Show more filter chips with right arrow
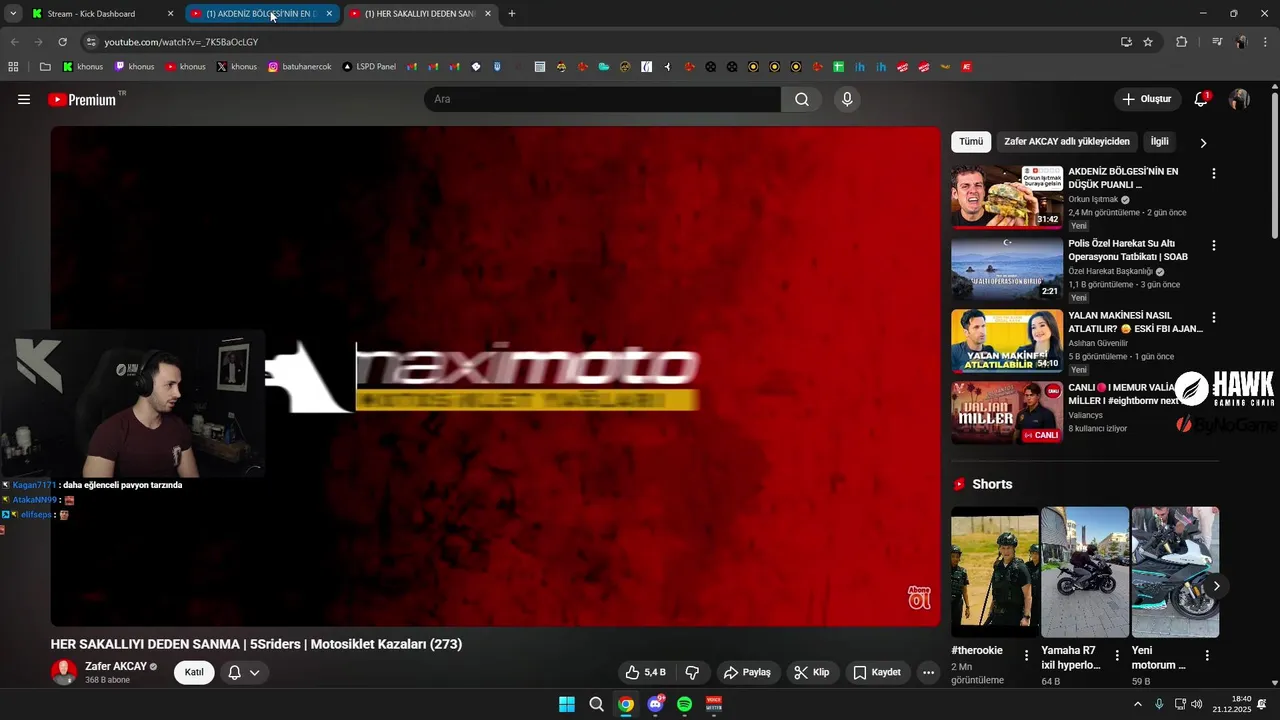 click(x=1203, y=143)
